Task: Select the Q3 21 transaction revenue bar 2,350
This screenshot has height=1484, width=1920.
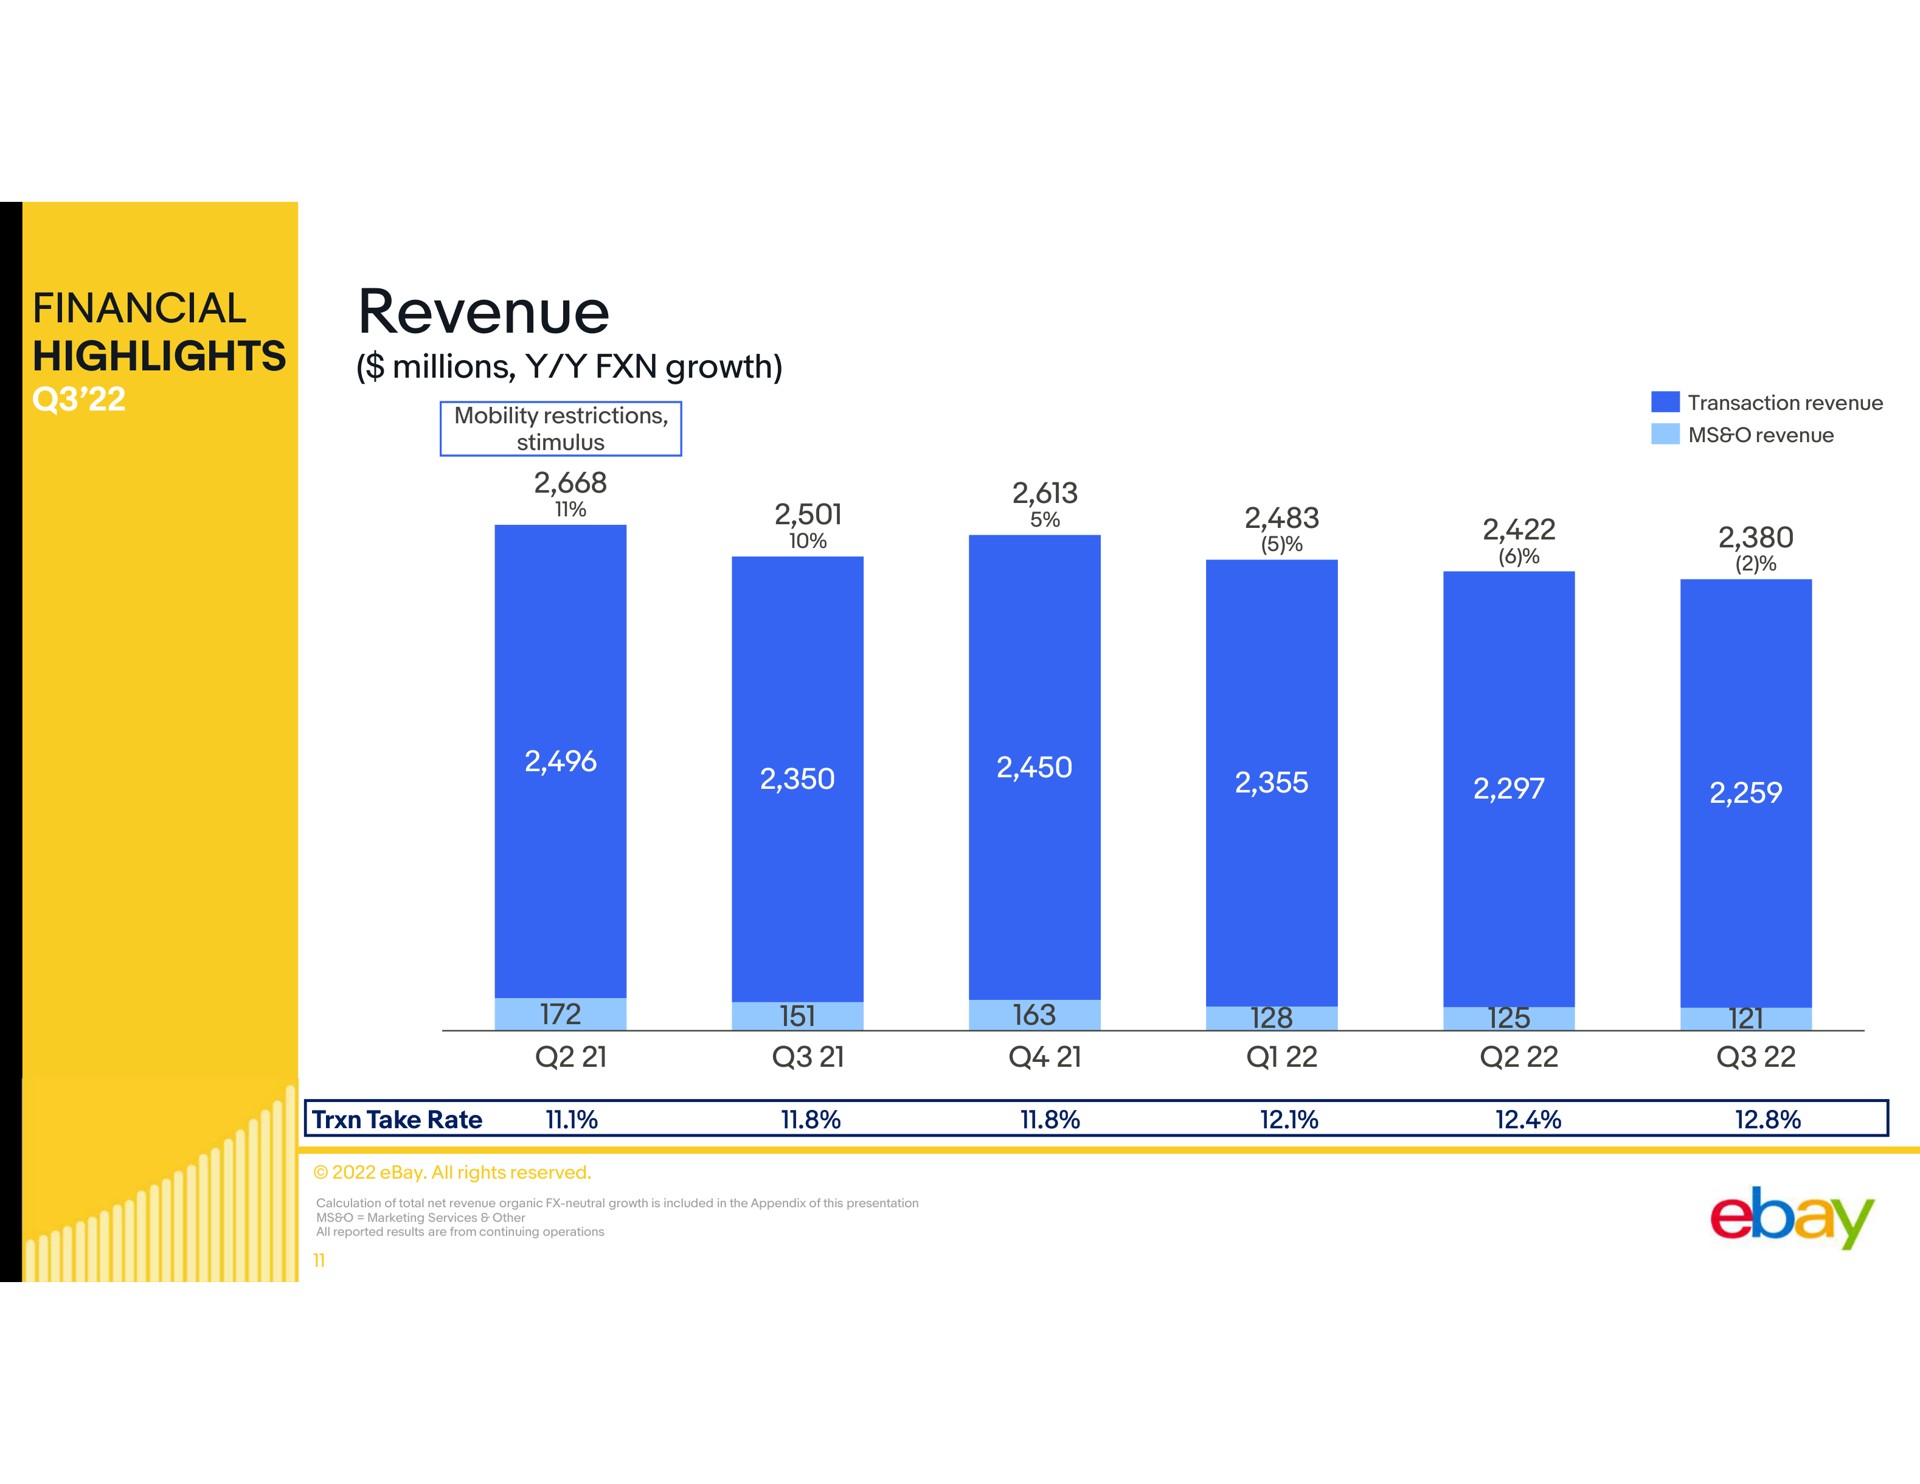Action: (x=798, y=779)
